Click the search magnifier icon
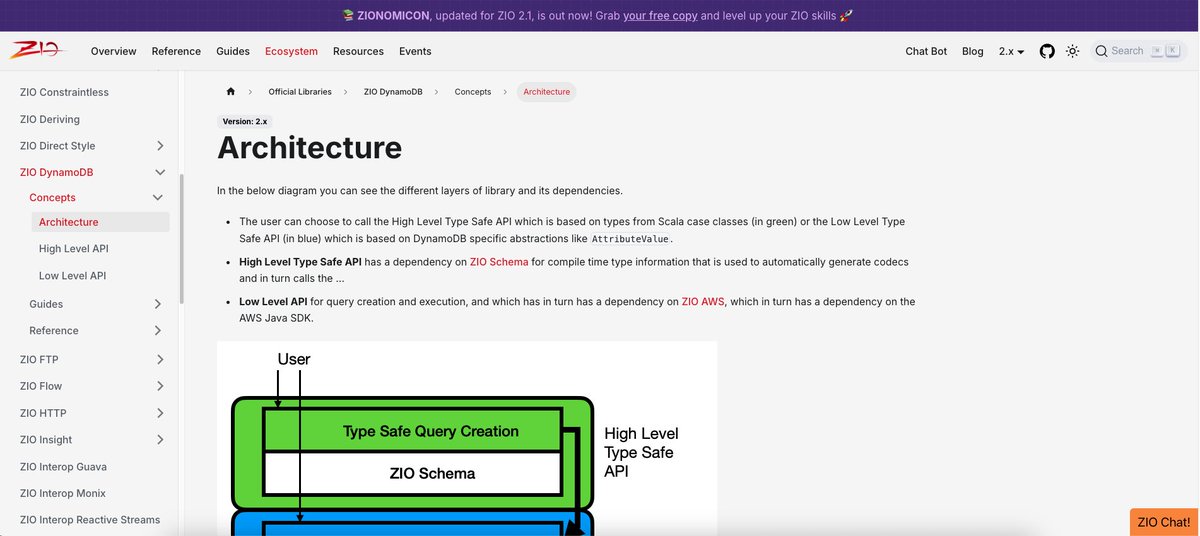 click(1101, 51)
